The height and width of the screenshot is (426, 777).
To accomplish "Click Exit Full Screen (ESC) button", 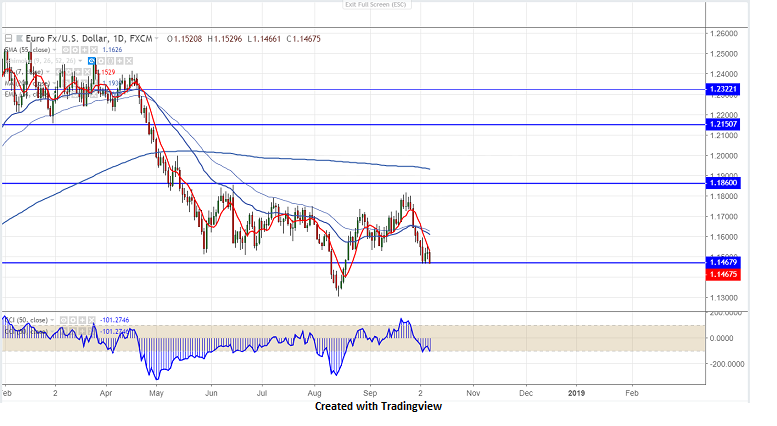I will [x=376, y=4].
